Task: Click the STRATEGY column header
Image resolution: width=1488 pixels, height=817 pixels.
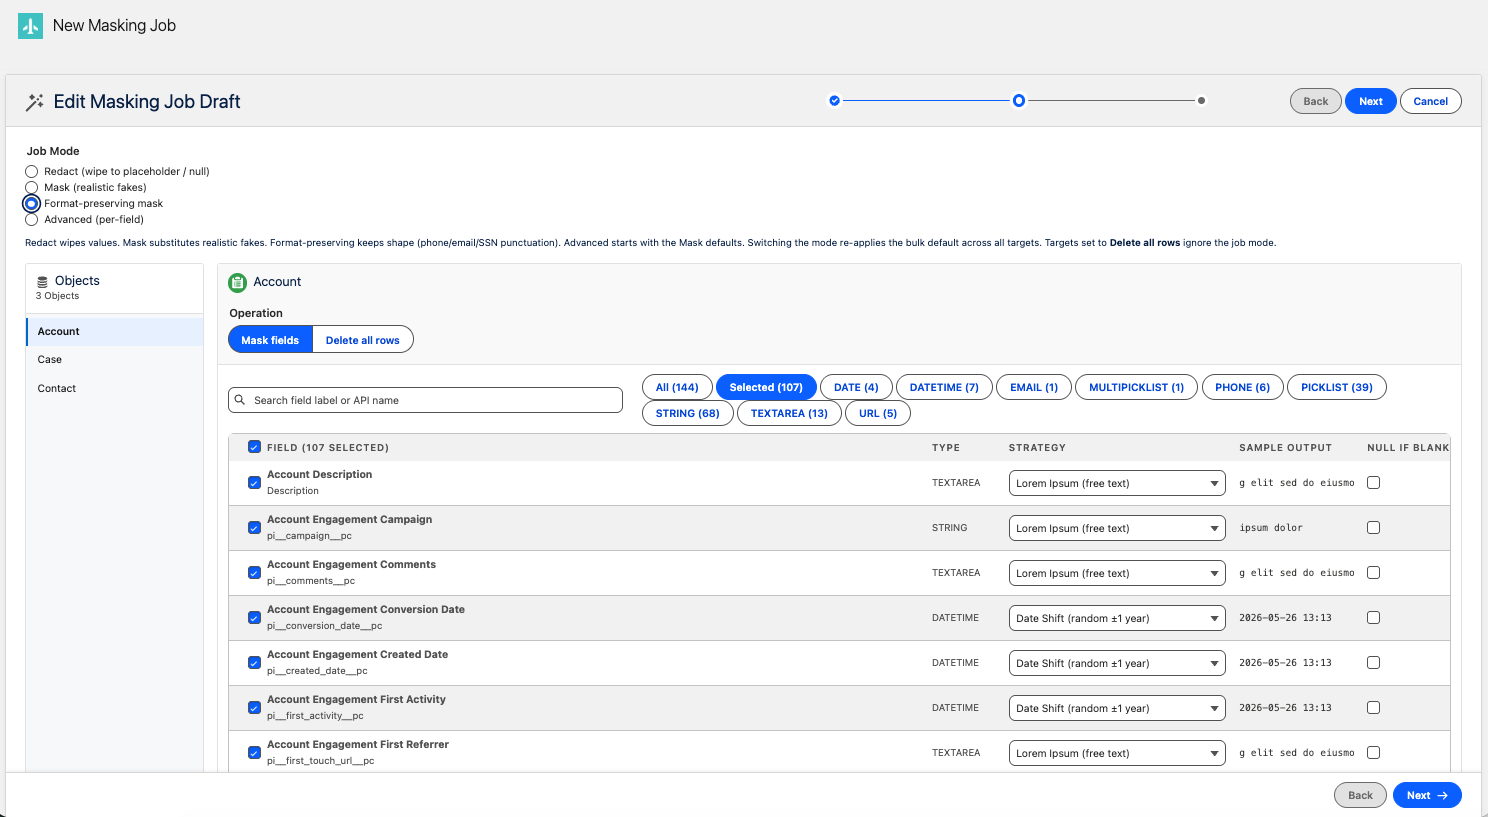Action: 1037,448
